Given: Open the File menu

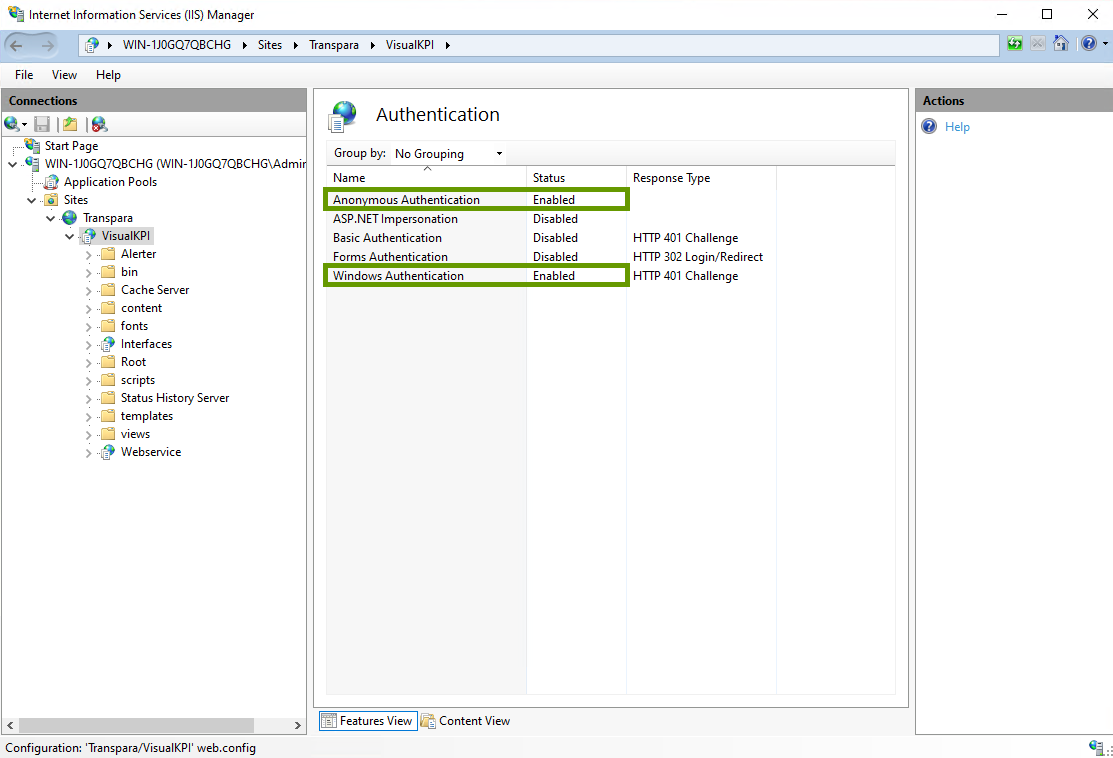Looking at the screenshot, I should (24, 75).
